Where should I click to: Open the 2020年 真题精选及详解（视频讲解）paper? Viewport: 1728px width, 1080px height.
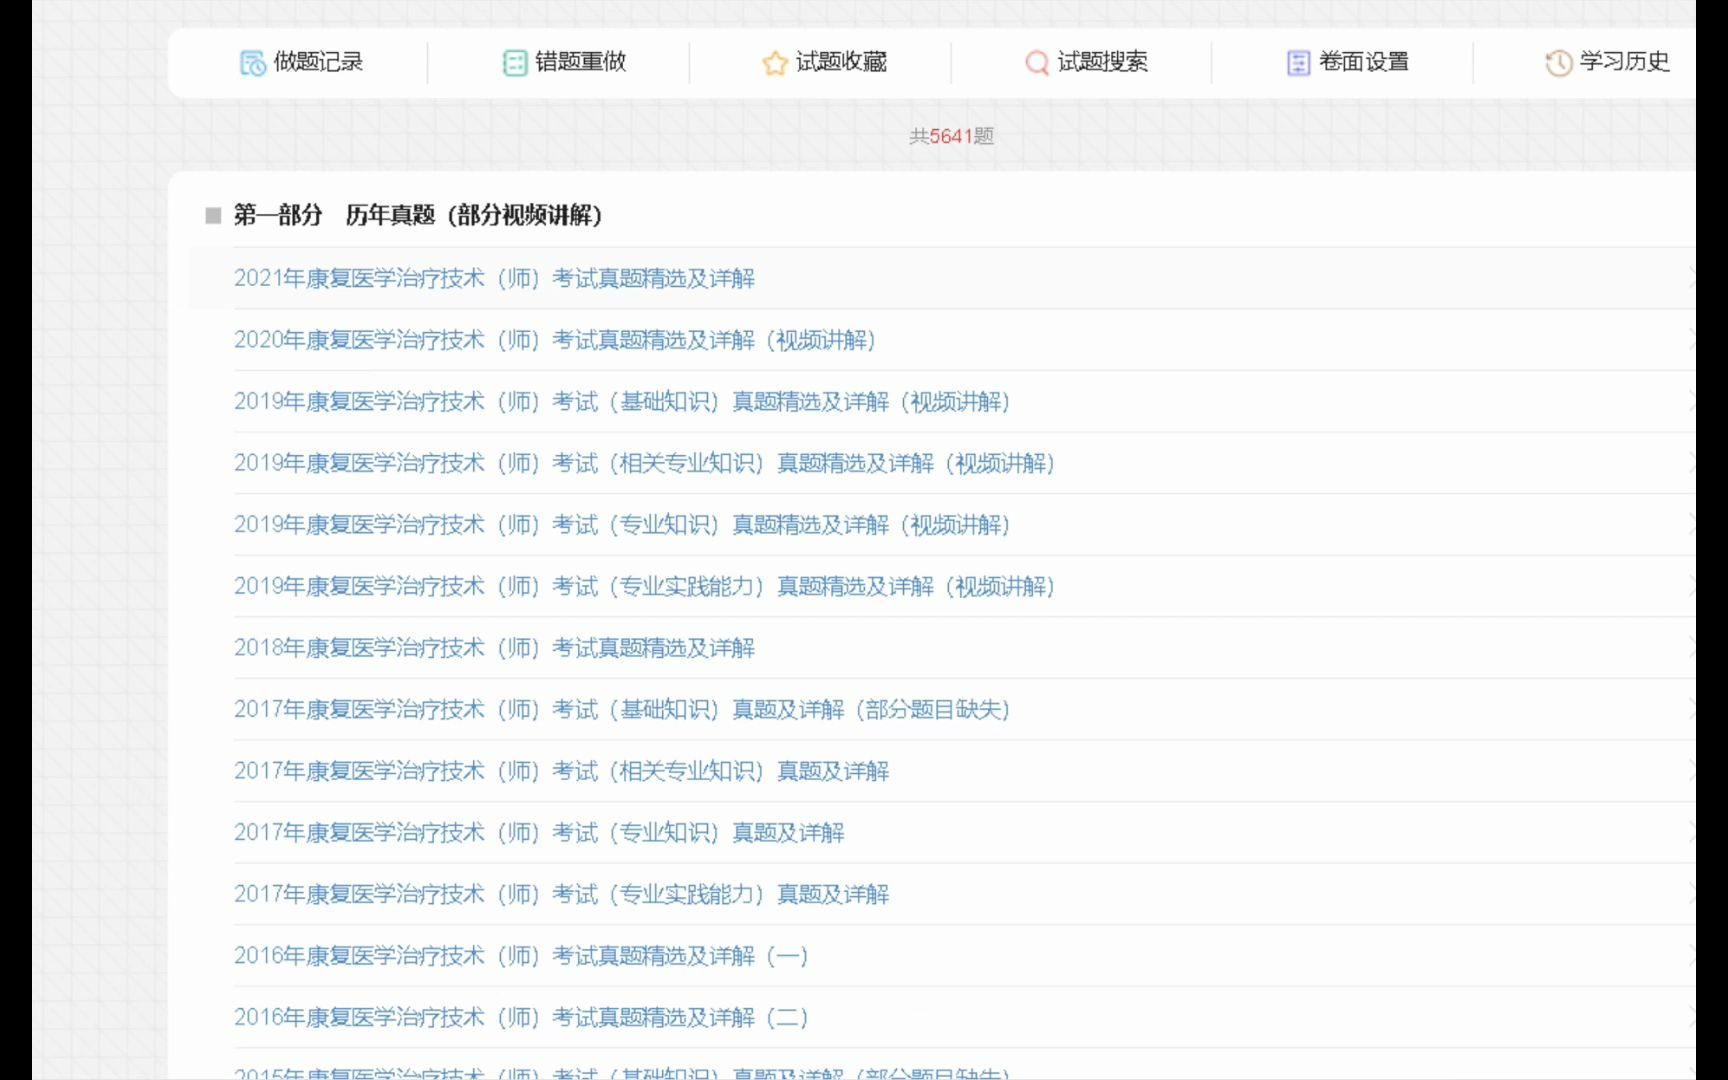[555, 340]
